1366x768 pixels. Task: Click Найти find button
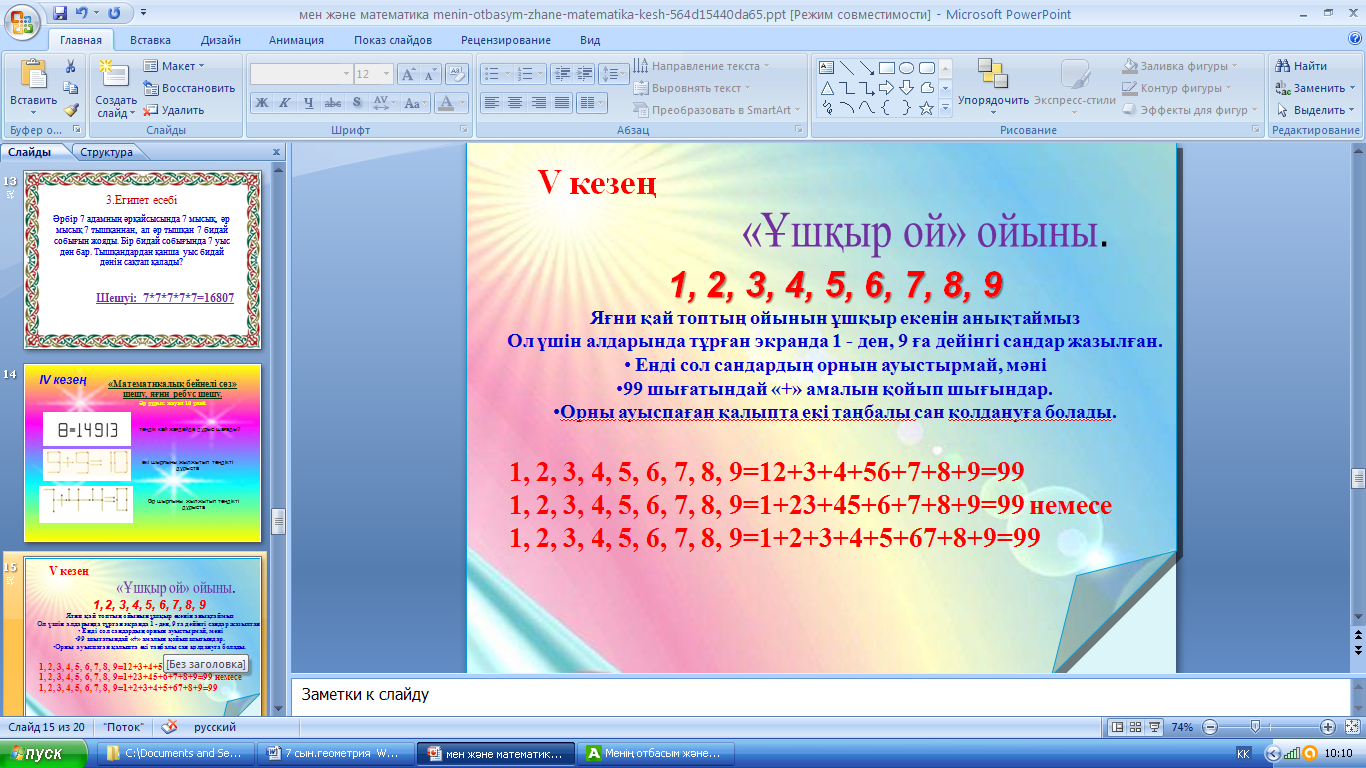(1300, 66)
